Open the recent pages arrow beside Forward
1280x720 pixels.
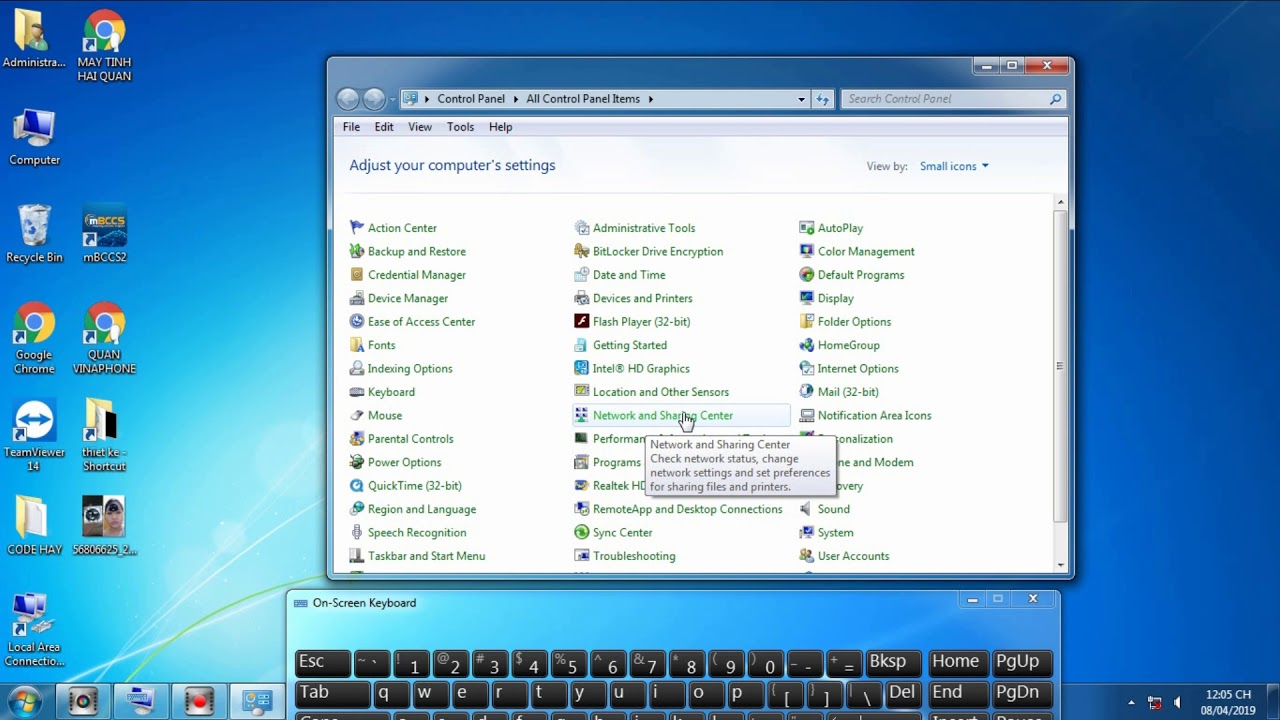click(x=392, y=99)
